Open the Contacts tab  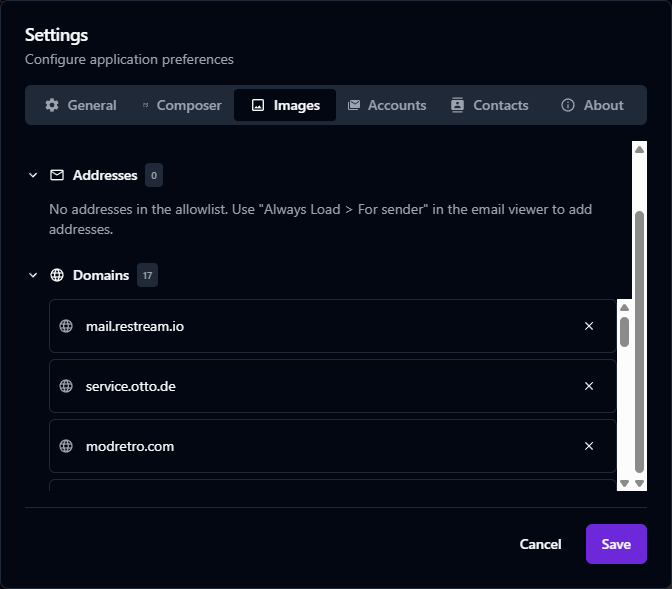point(490,105)
